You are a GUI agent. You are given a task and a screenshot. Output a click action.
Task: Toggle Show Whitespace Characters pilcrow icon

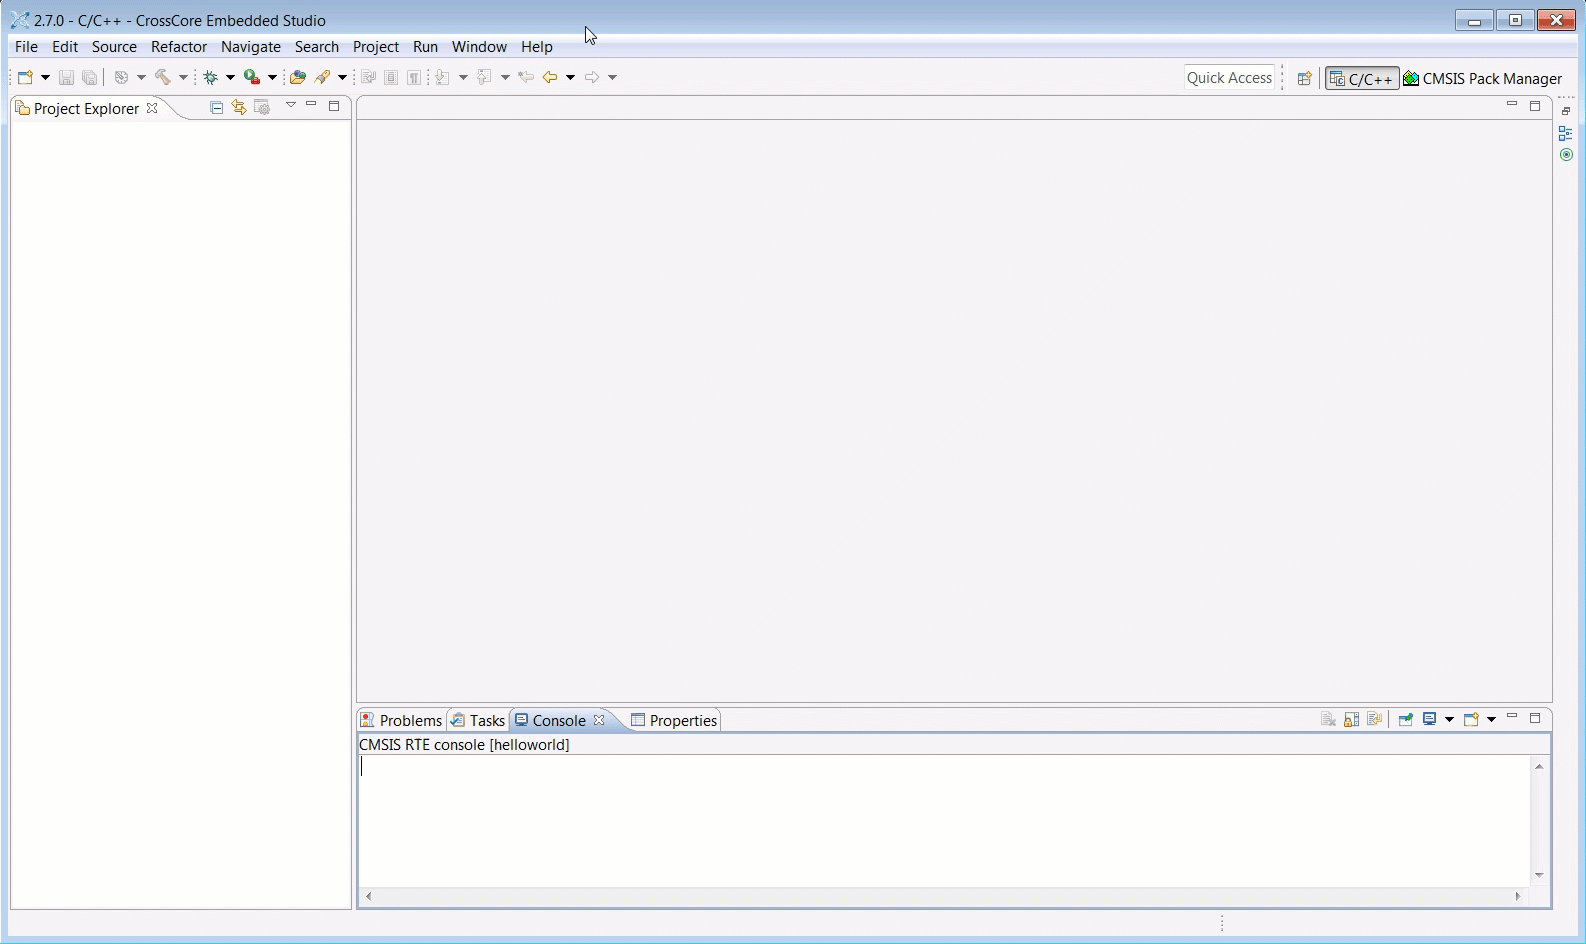point(414,77)
